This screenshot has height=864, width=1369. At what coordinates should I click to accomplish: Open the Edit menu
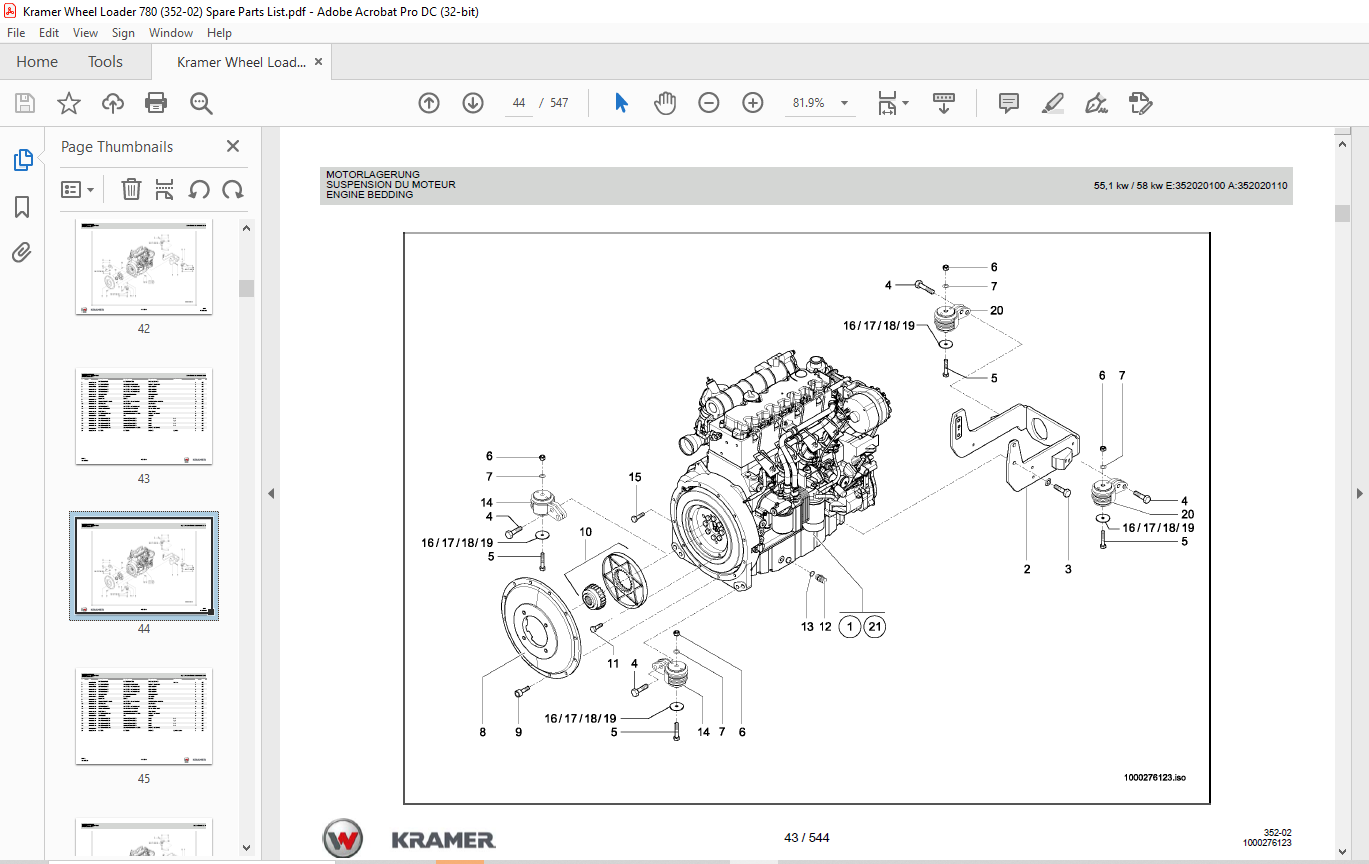click(x=49, y=33)
